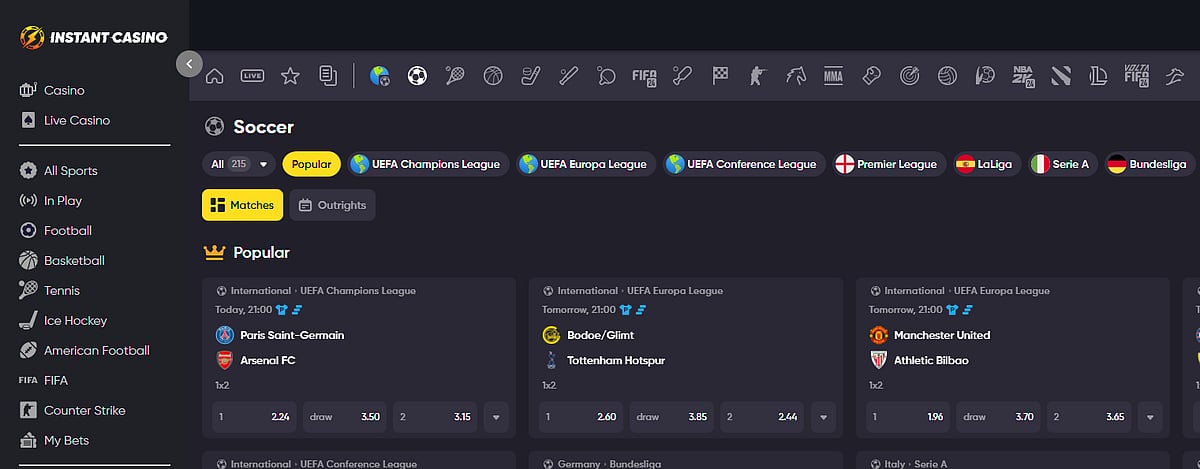Open American Football in sidebar
The width and height of the screenshot is (1200, 469).
pos(95,350)
